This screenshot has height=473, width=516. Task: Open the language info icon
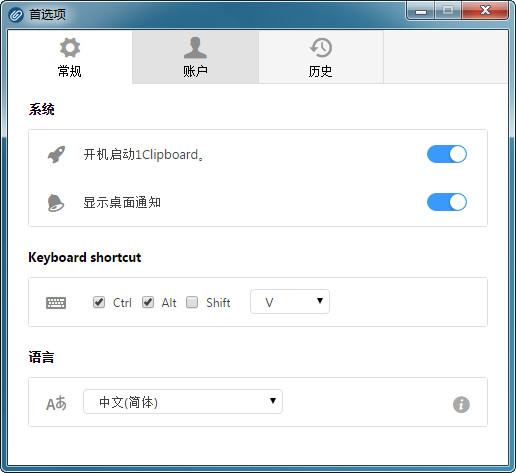point(461,404)
